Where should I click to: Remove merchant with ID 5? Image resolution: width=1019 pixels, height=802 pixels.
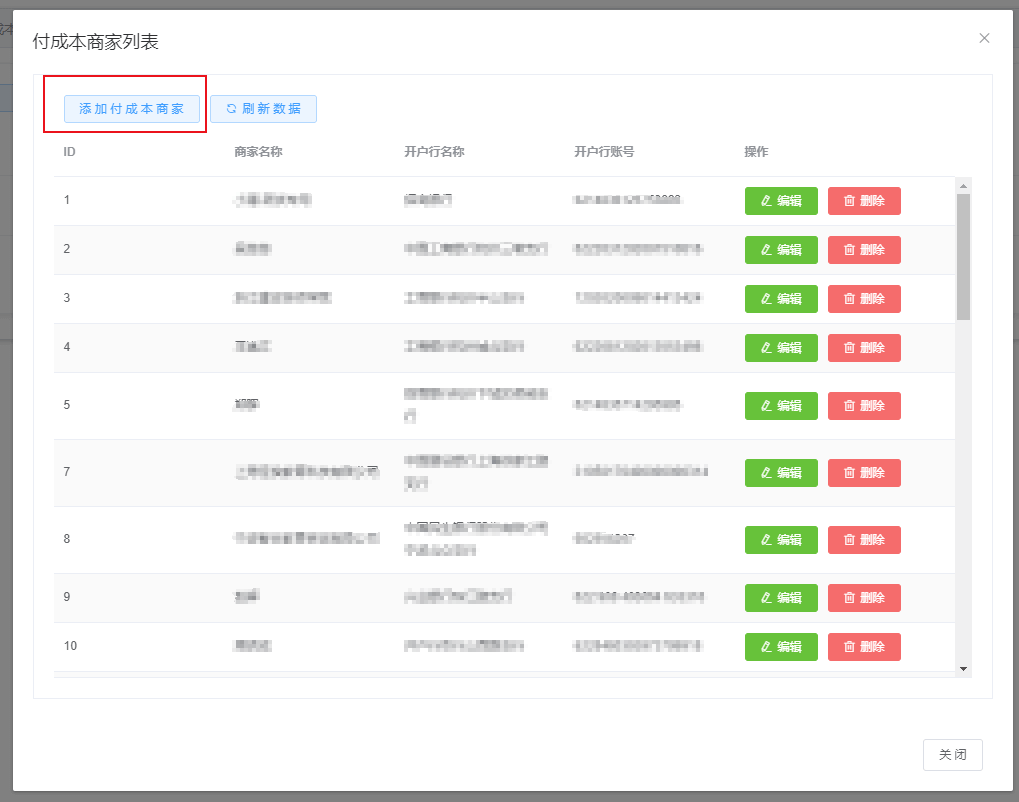864,406
